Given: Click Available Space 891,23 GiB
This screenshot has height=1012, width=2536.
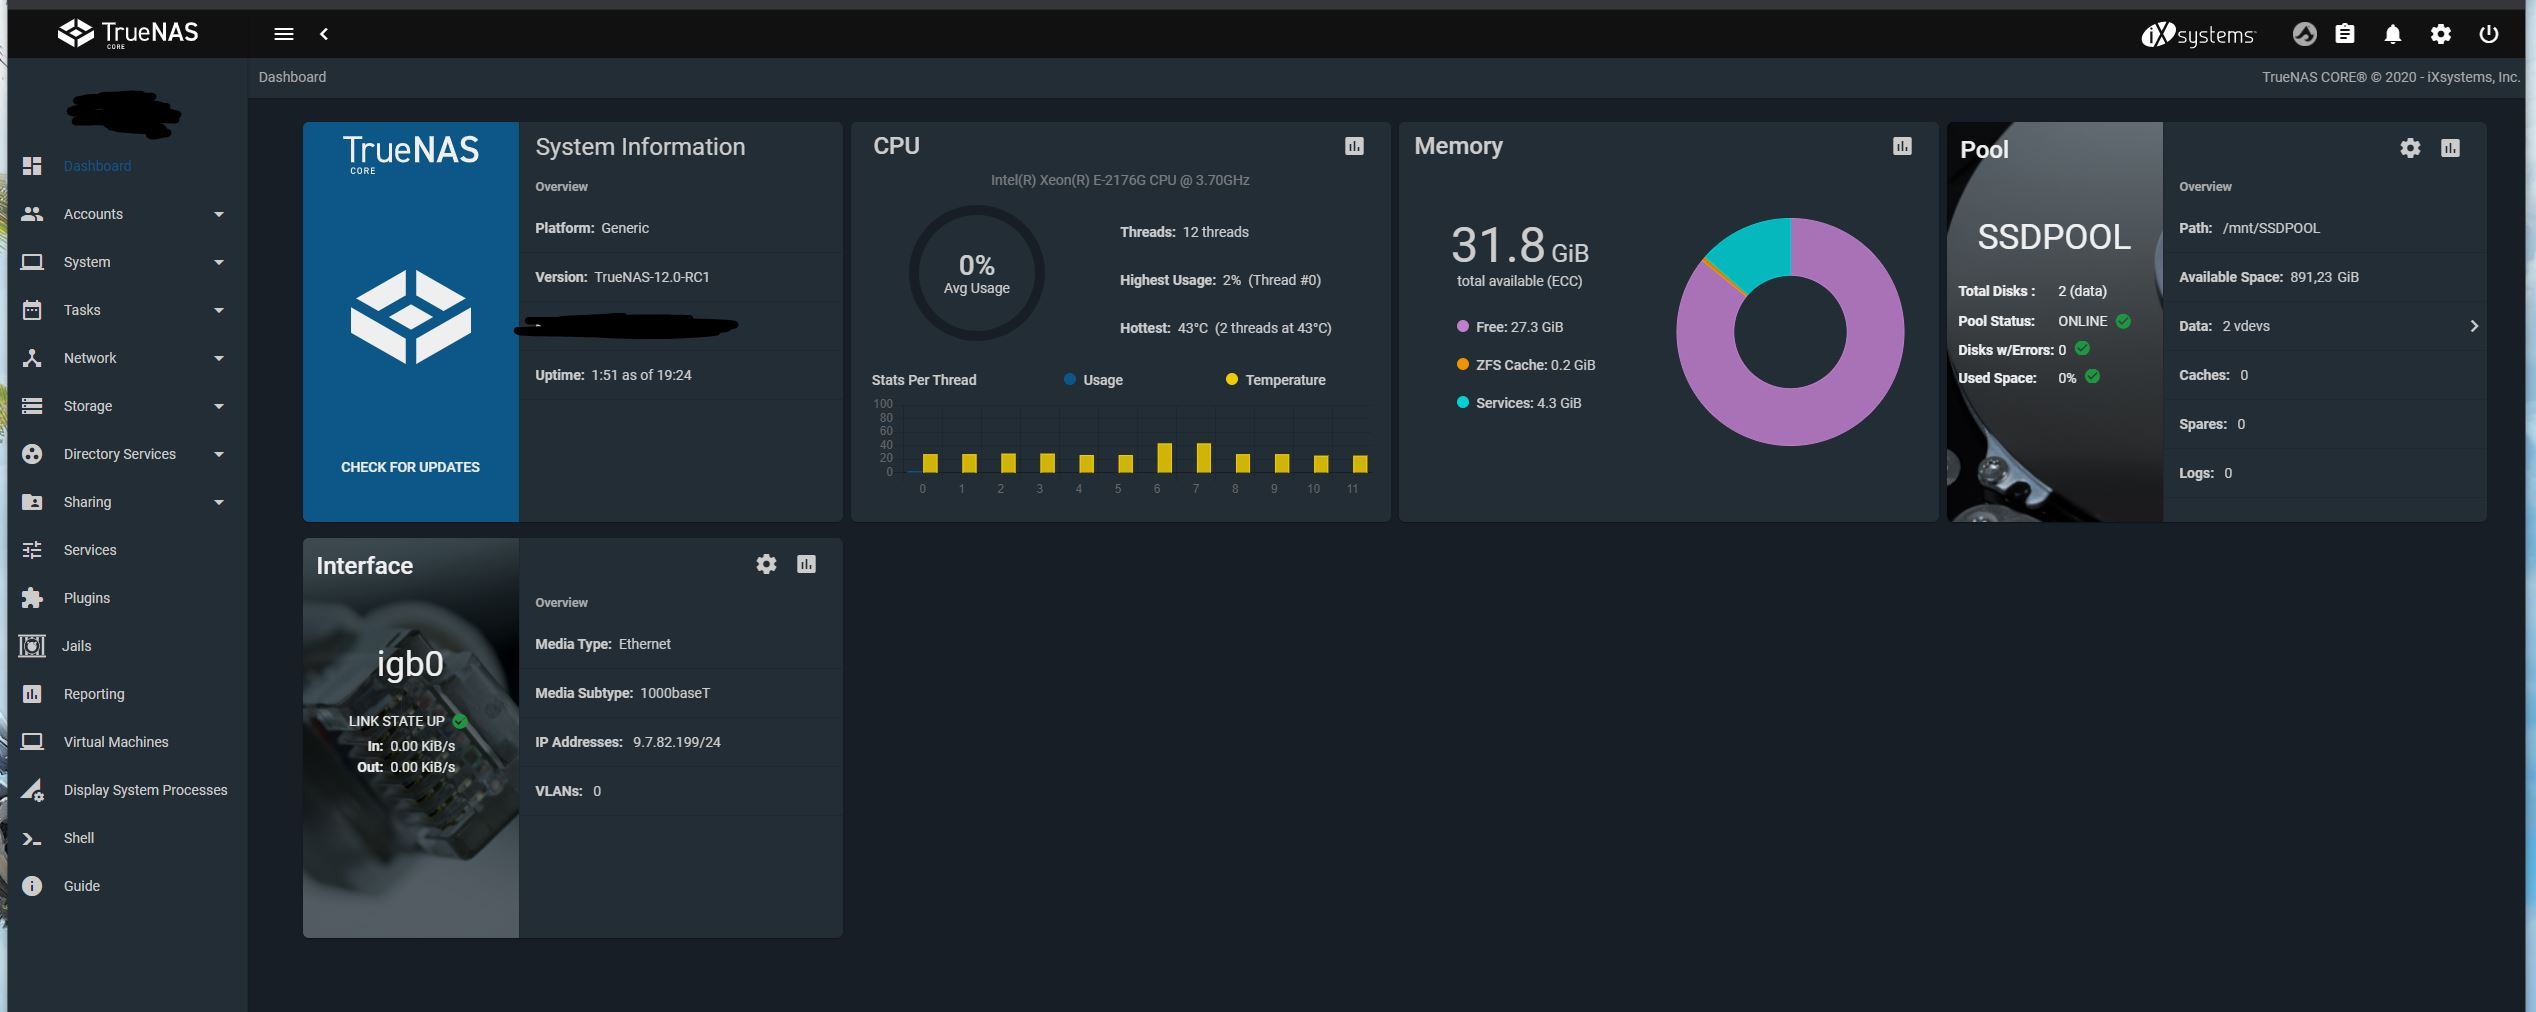Looking at the screenshot, I should pyautogui.click(x=2269, y=277).
